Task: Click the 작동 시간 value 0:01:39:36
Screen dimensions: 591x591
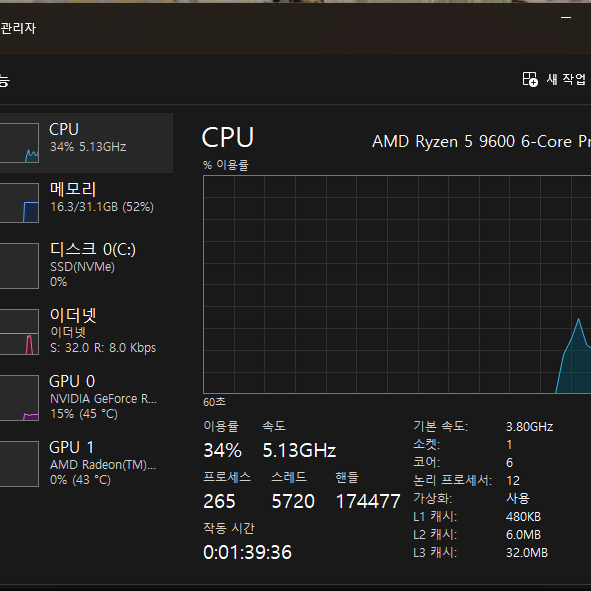Action: click(247, 552)
